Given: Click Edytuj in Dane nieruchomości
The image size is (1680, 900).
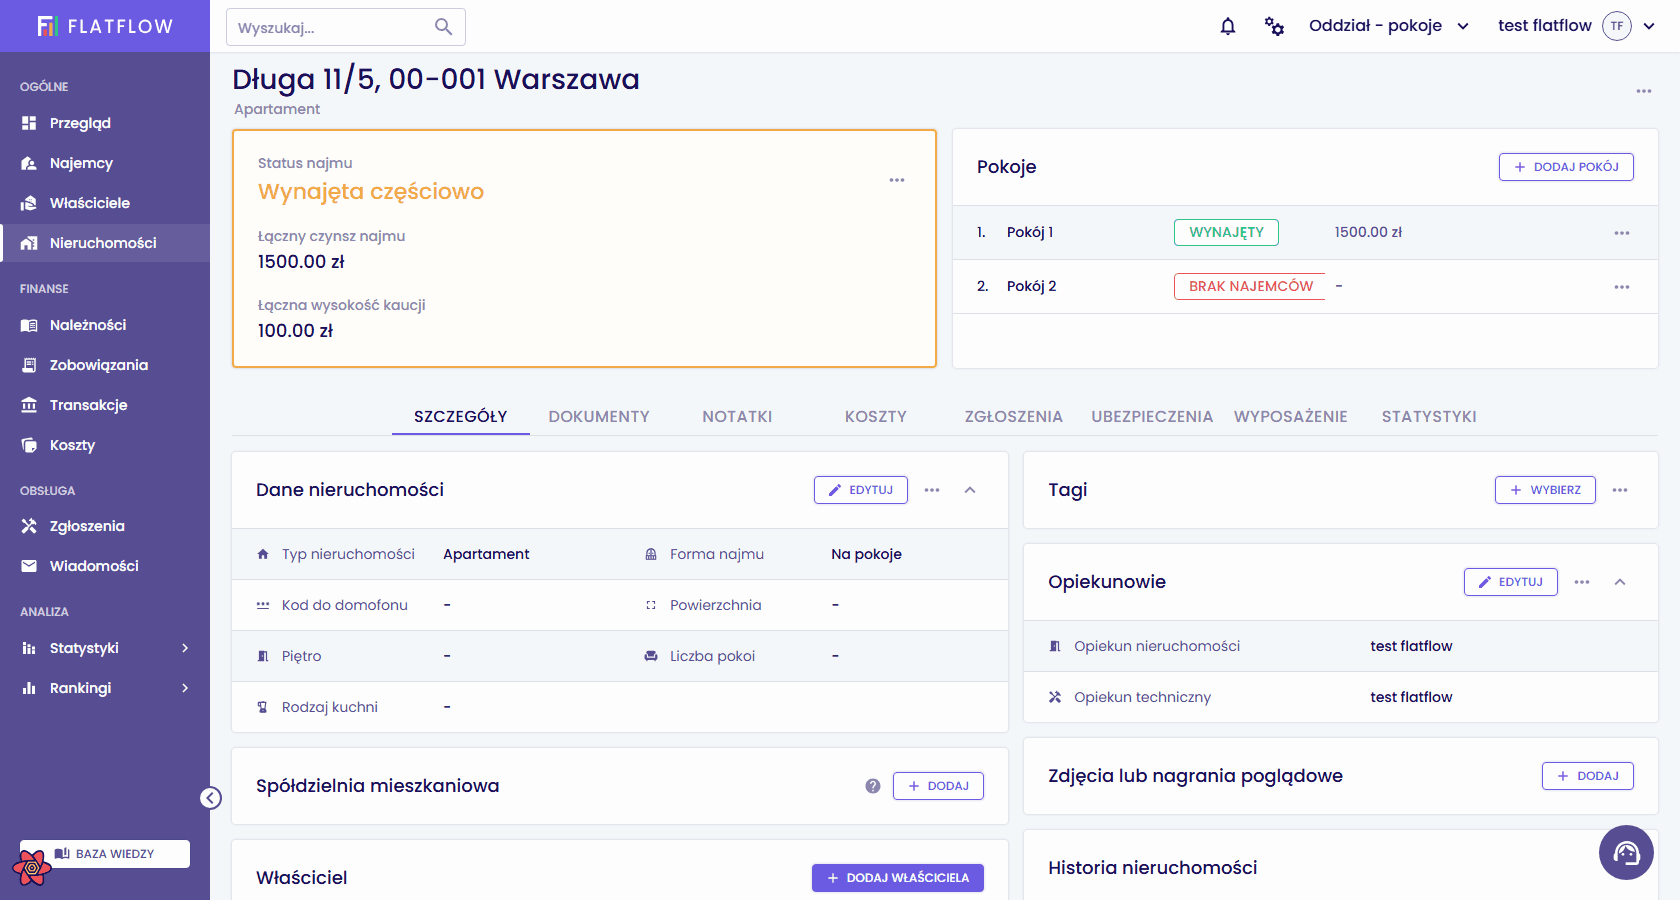Looking at the screenshot, I should point(861,490).
